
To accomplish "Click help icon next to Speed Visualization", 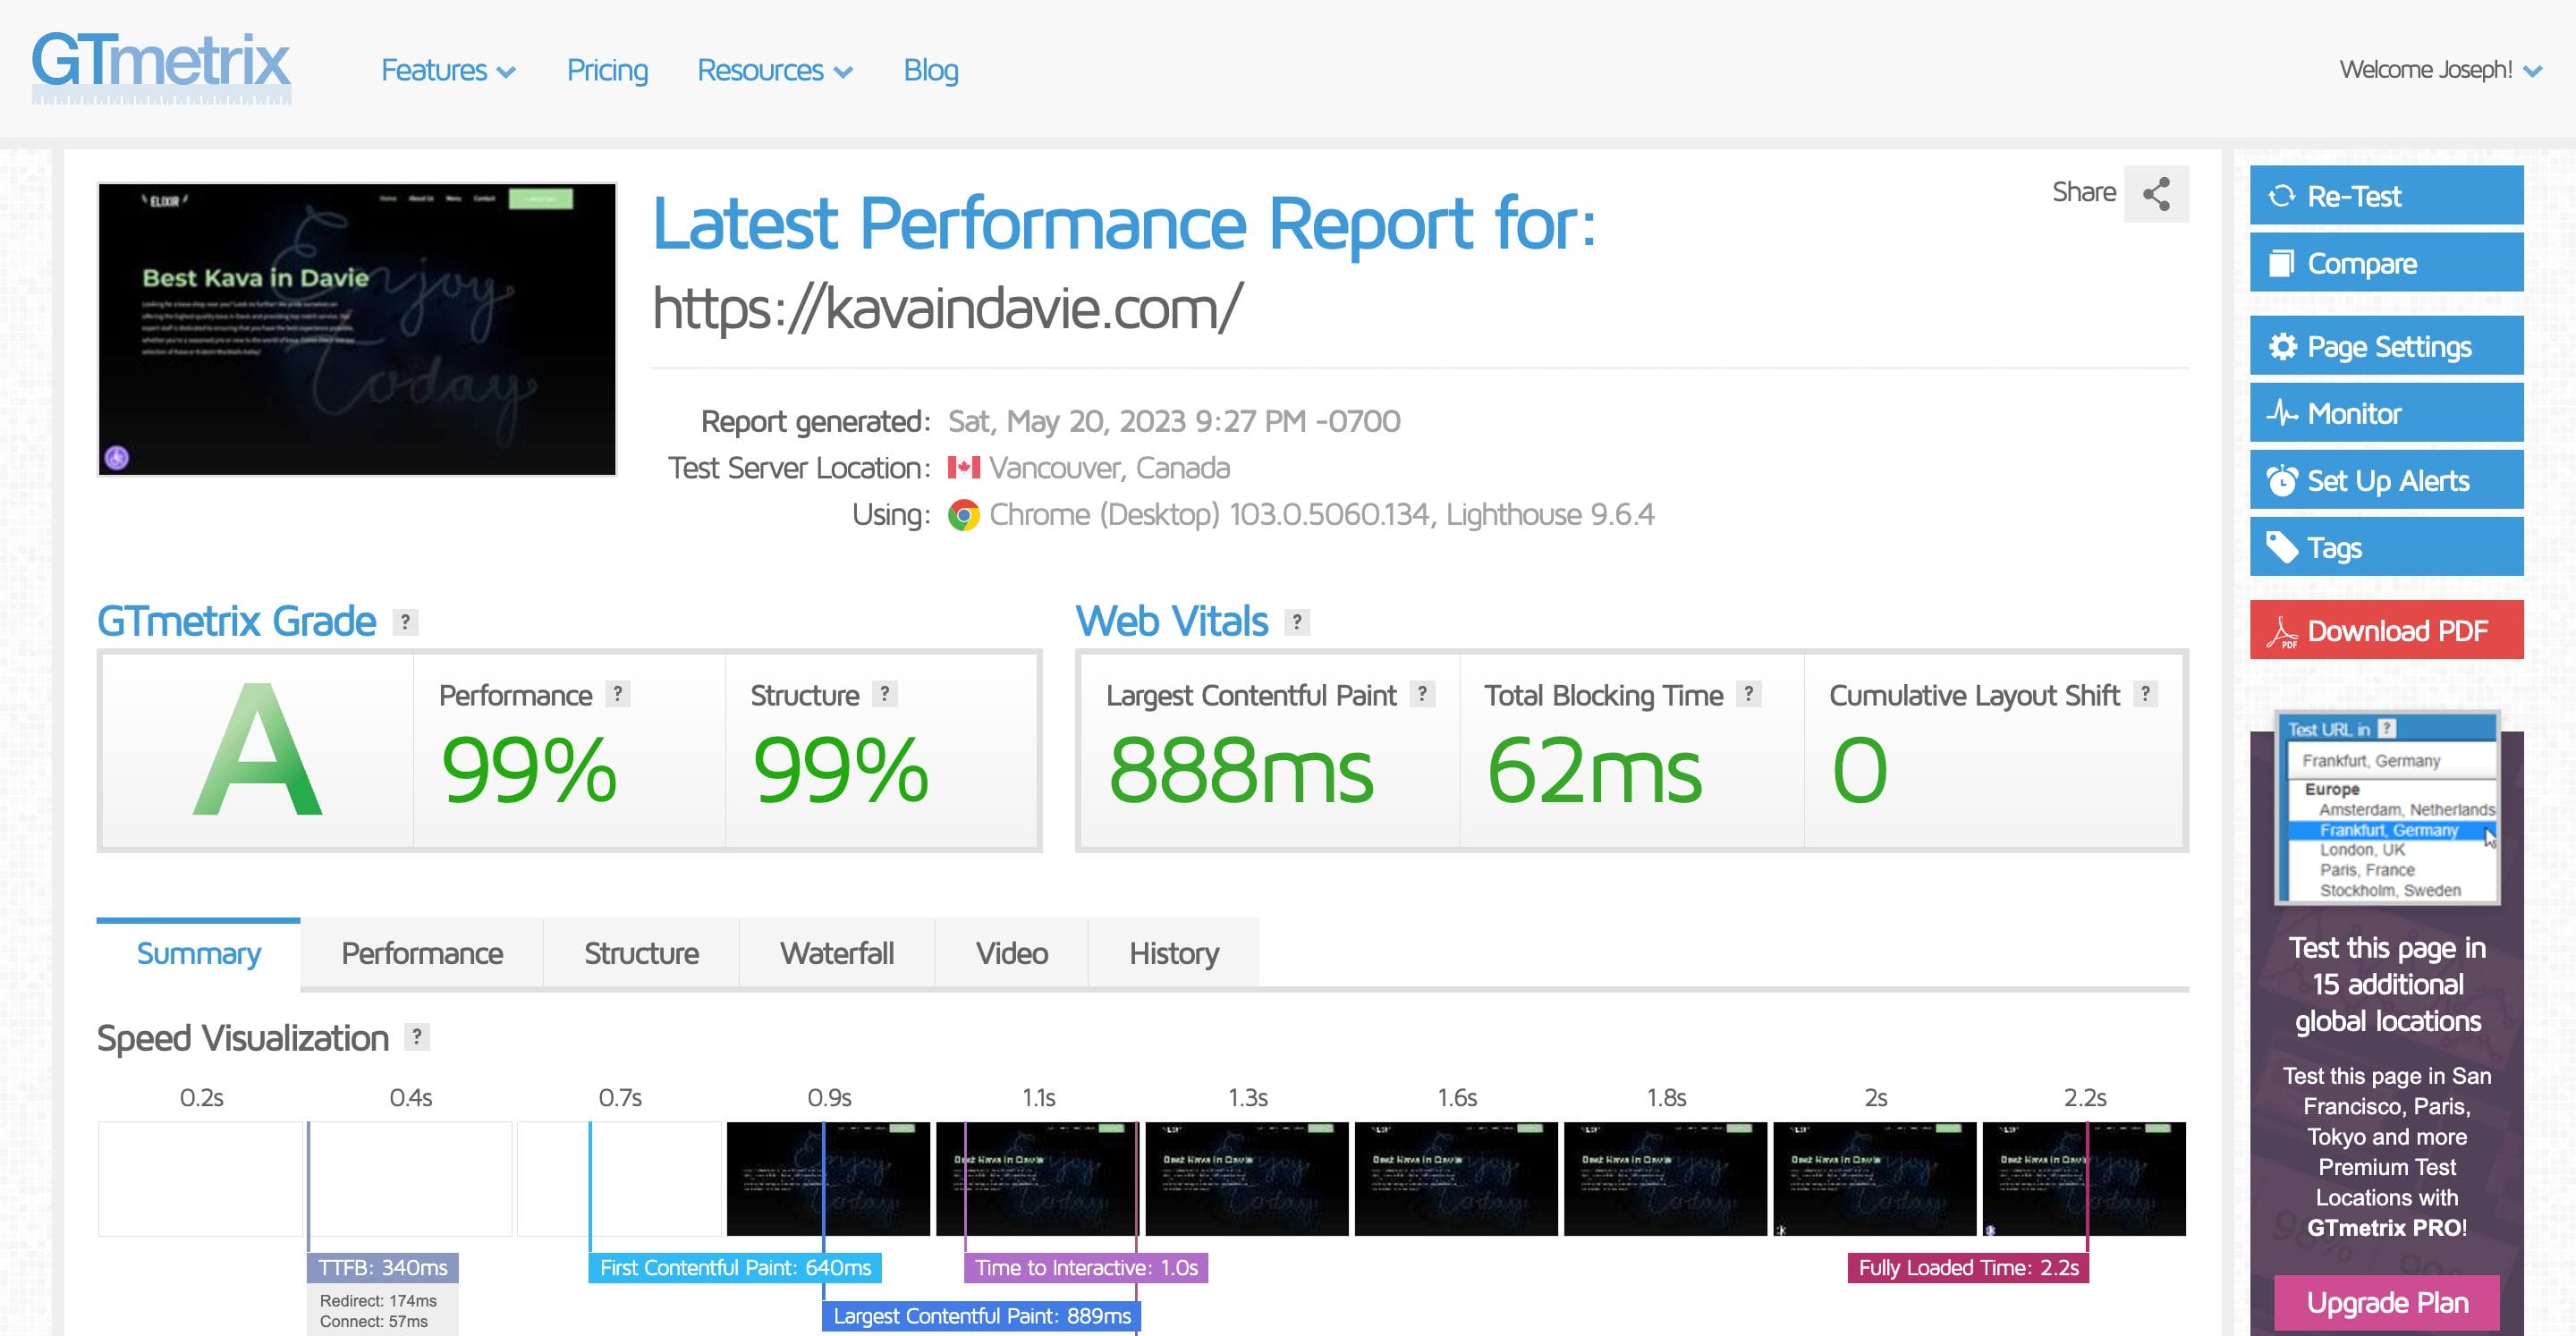I will (417, 1037).
